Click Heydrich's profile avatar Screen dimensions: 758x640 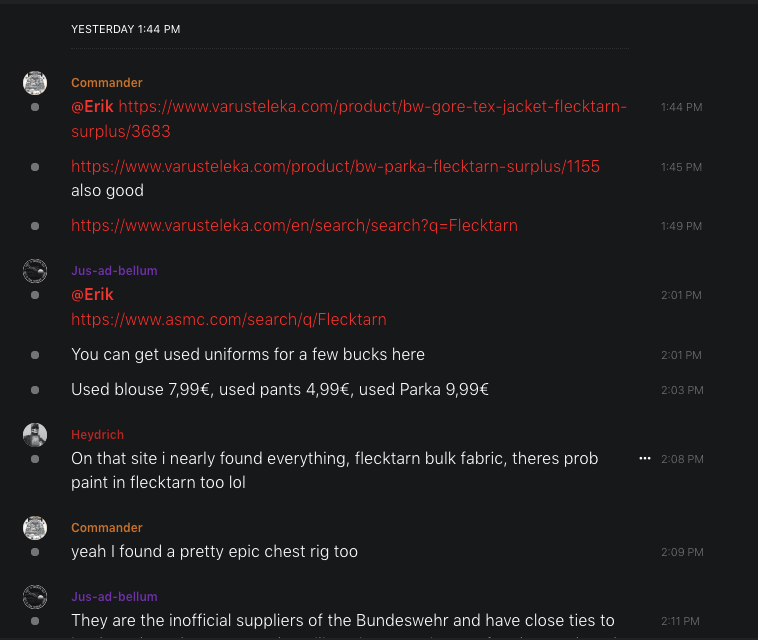pyautogui.click(x=35, y=435)
